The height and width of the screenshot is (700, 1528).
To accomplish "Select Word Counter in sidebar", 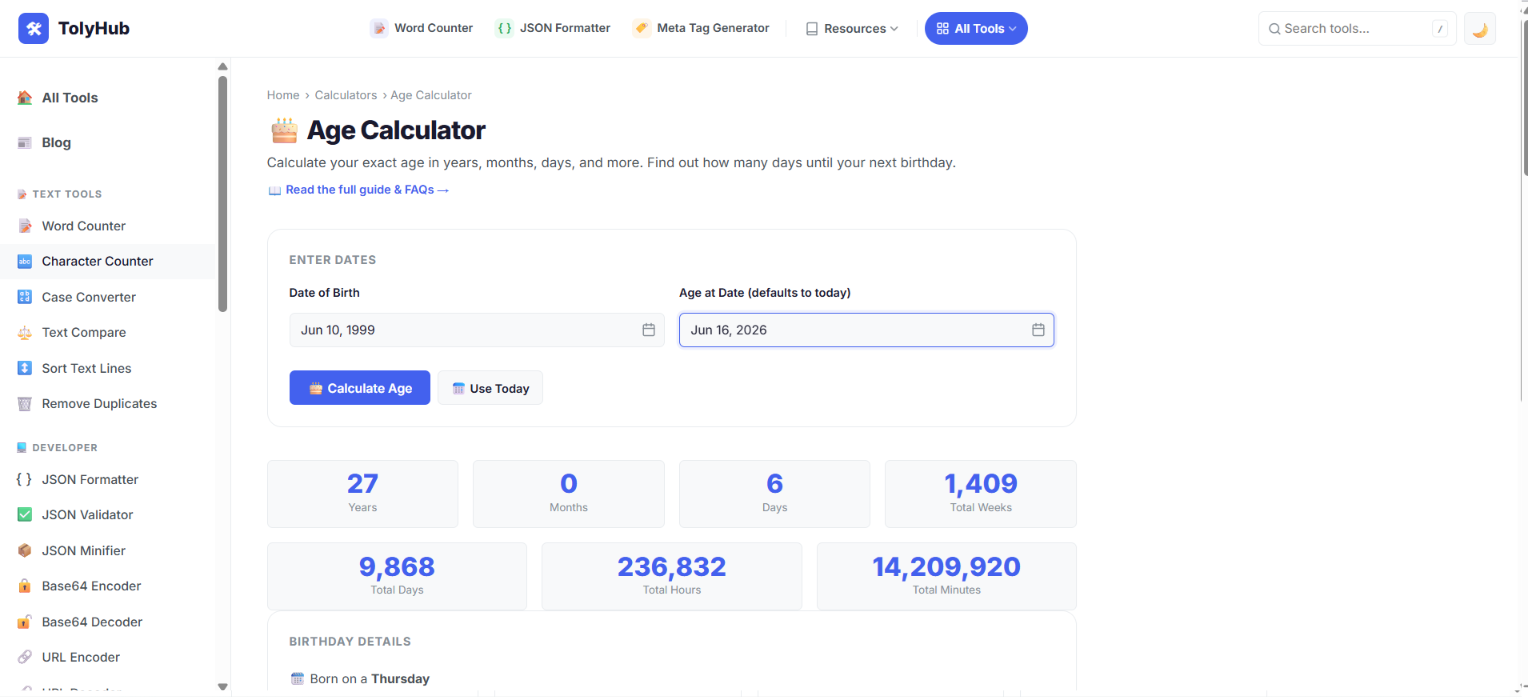I will pos(108,226).
